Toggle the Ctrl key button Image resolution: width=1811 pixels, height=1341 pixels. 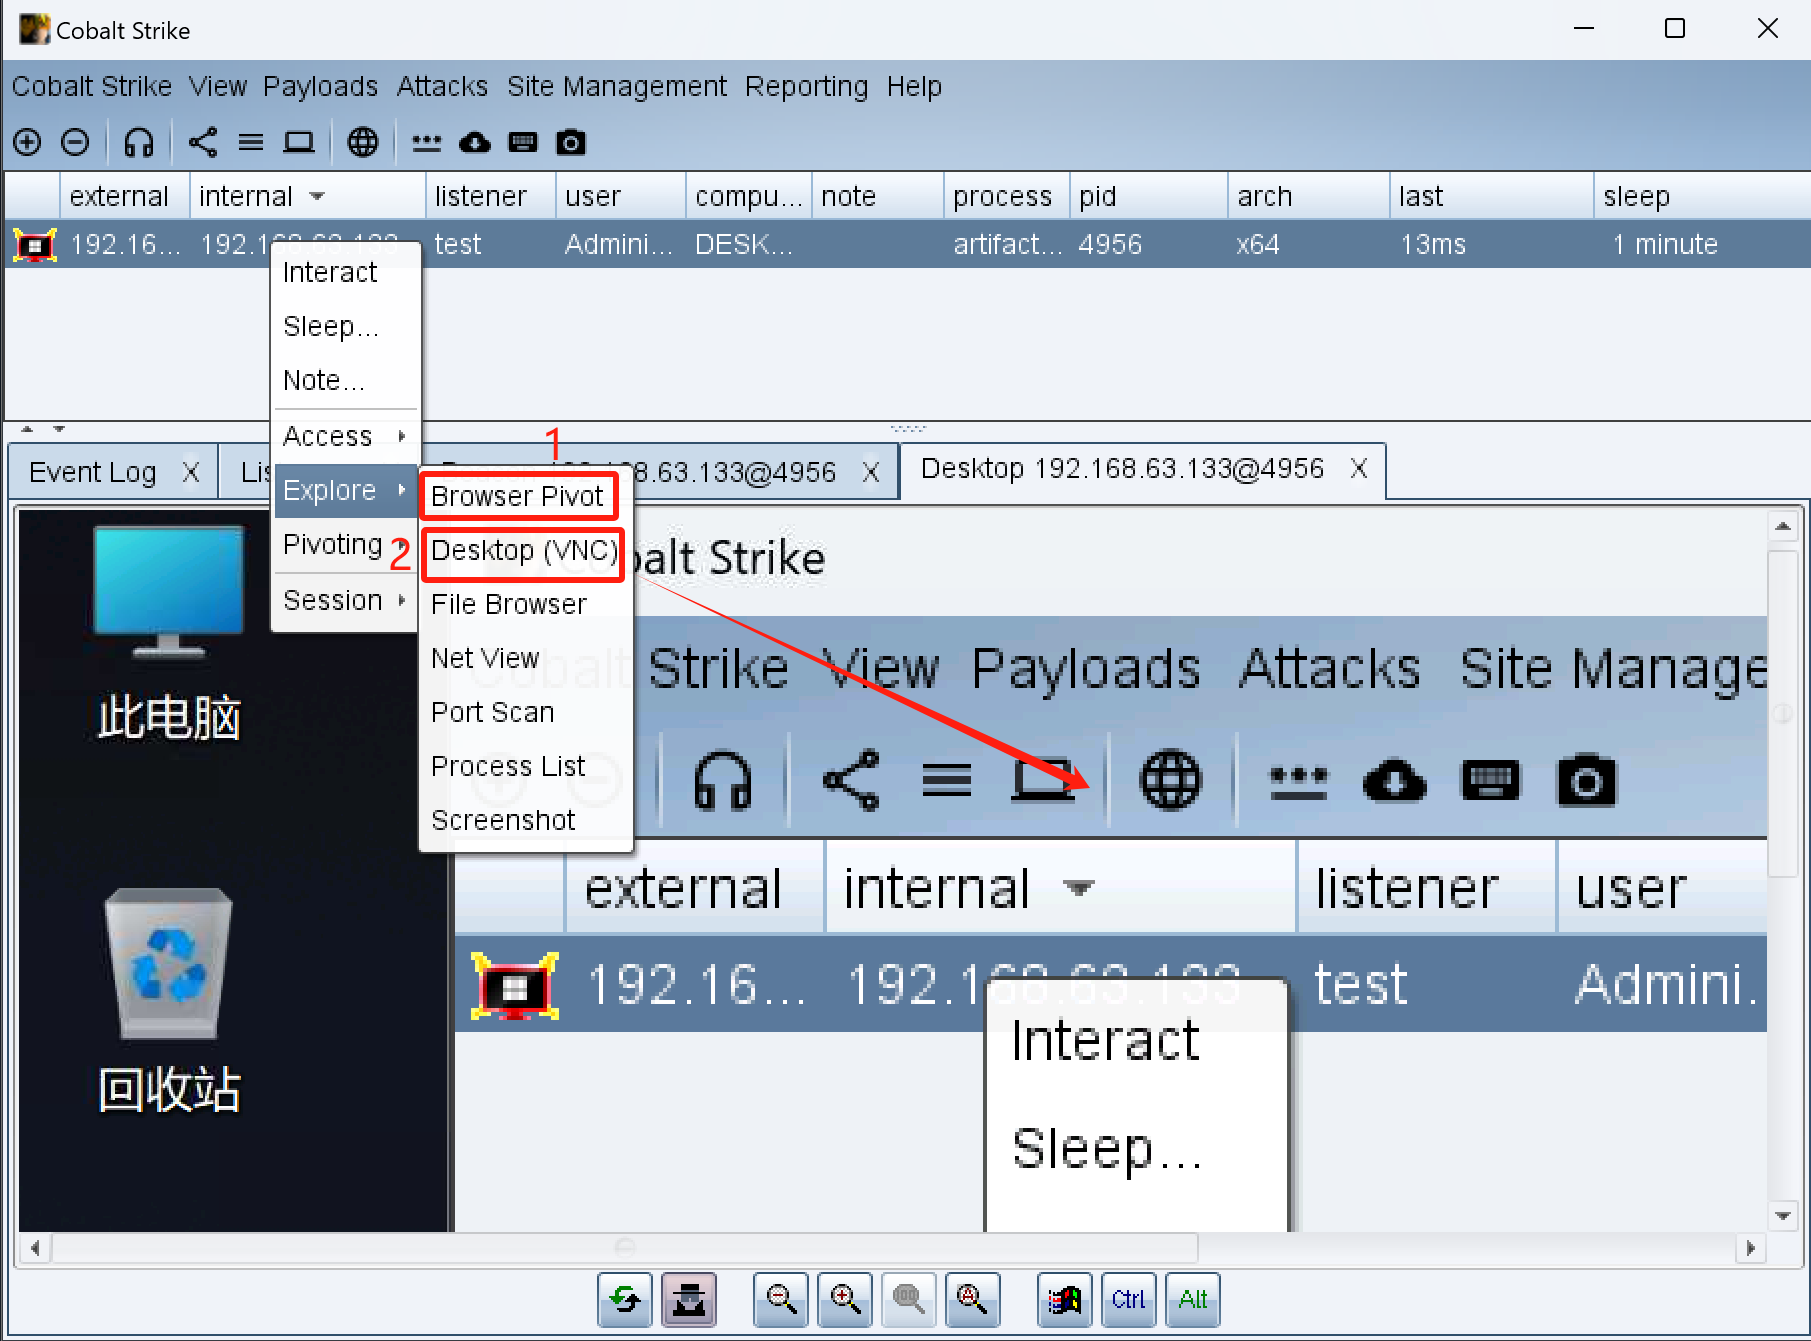click(1129, 1299)
